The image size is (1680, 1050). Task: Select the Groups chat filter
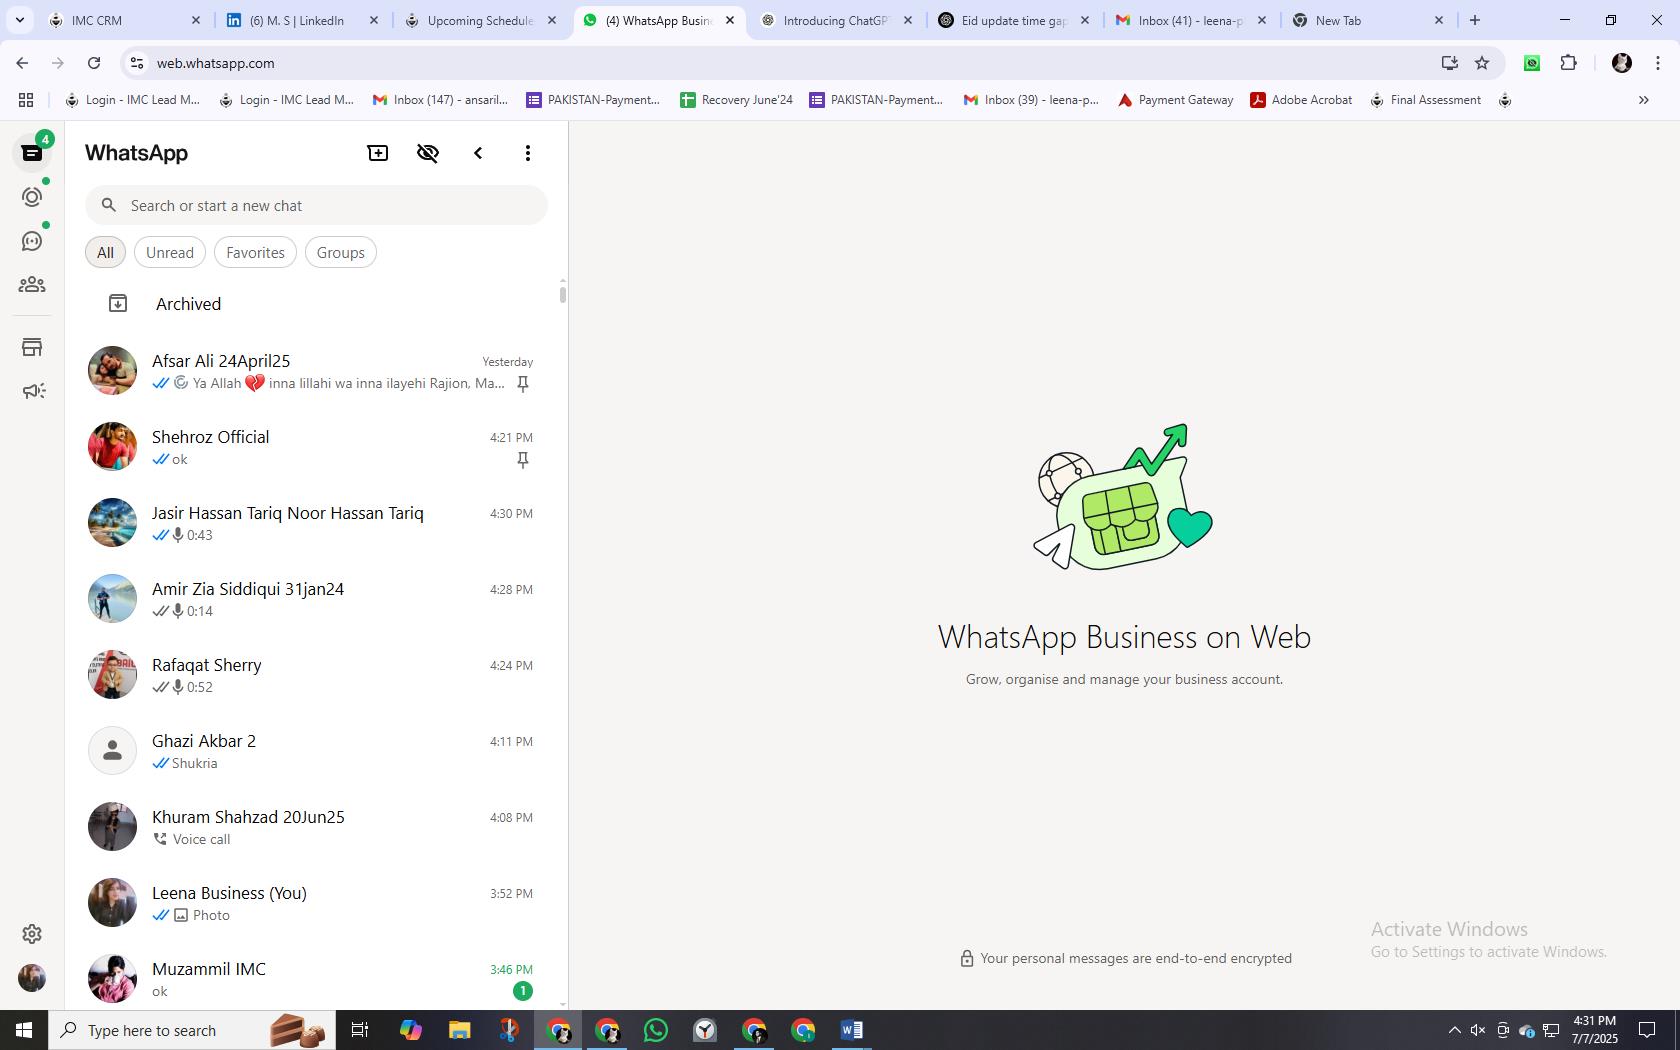pos(341,253)
